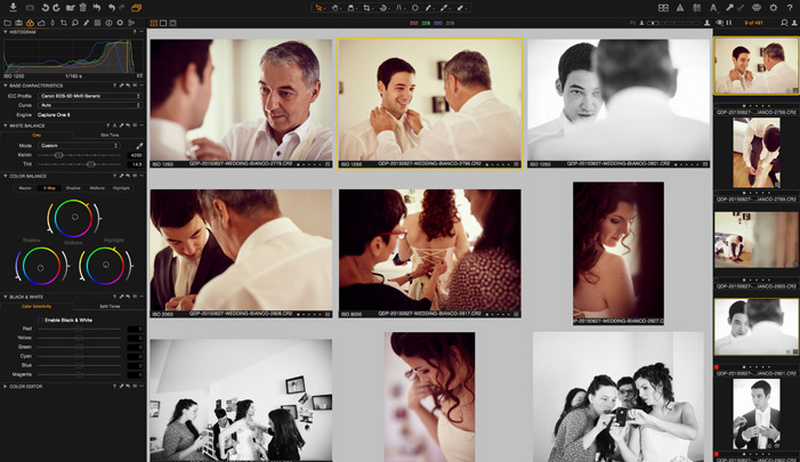
Task: Click the Undo arrow icon
Action: [x=111, y=8]
